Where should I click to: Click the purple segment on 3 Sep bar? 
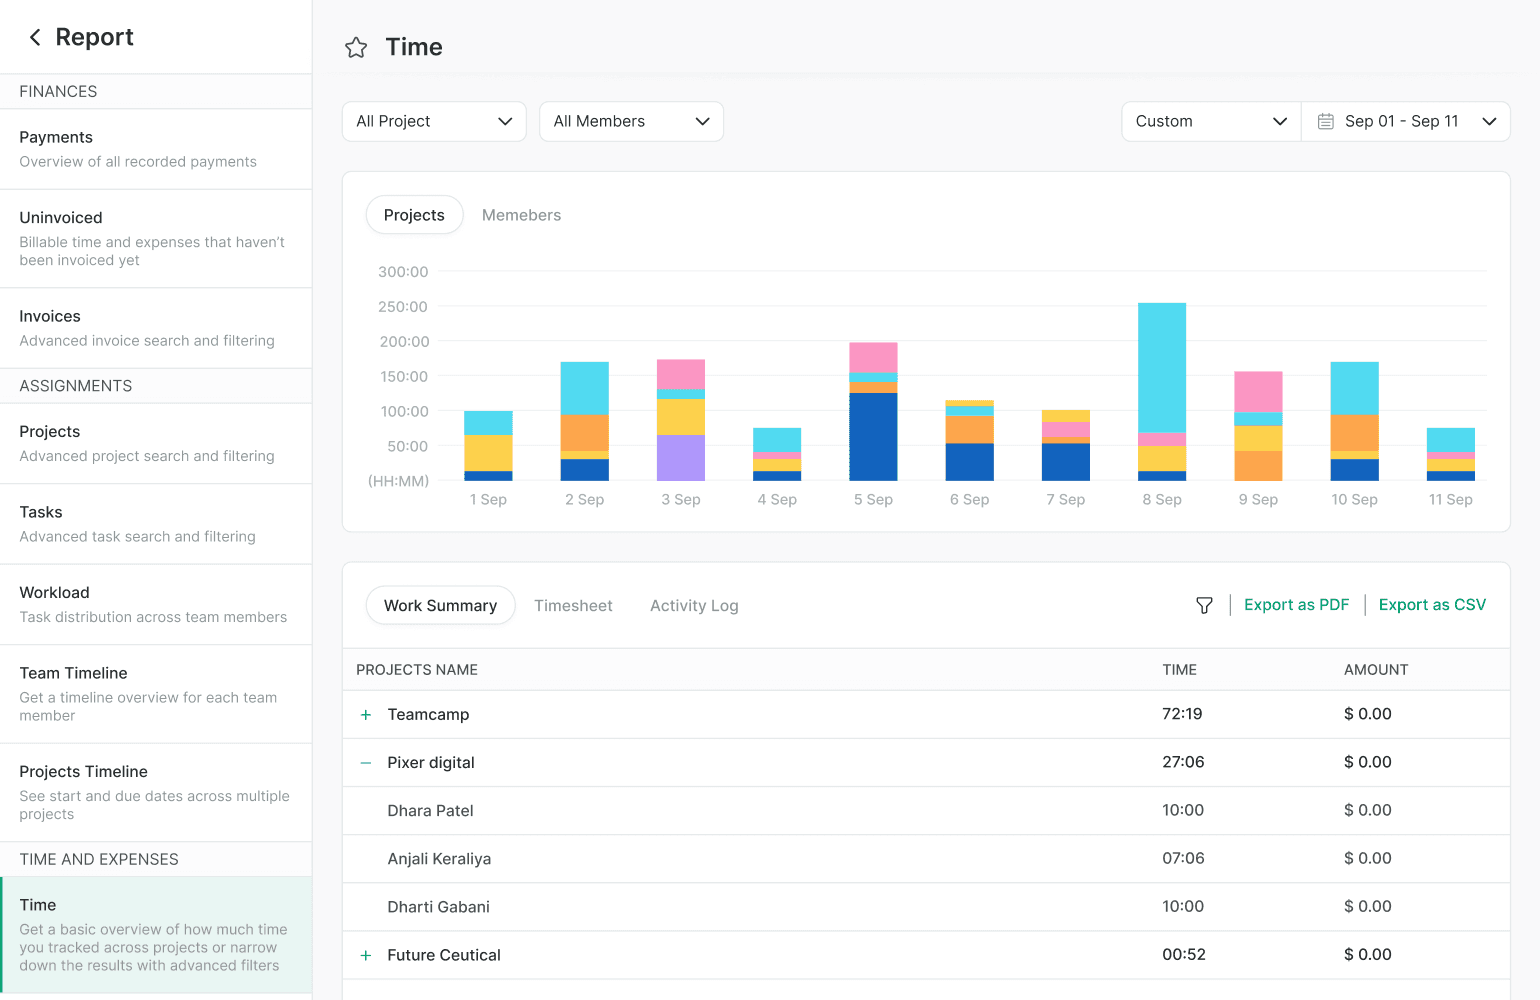coord(681,458)
